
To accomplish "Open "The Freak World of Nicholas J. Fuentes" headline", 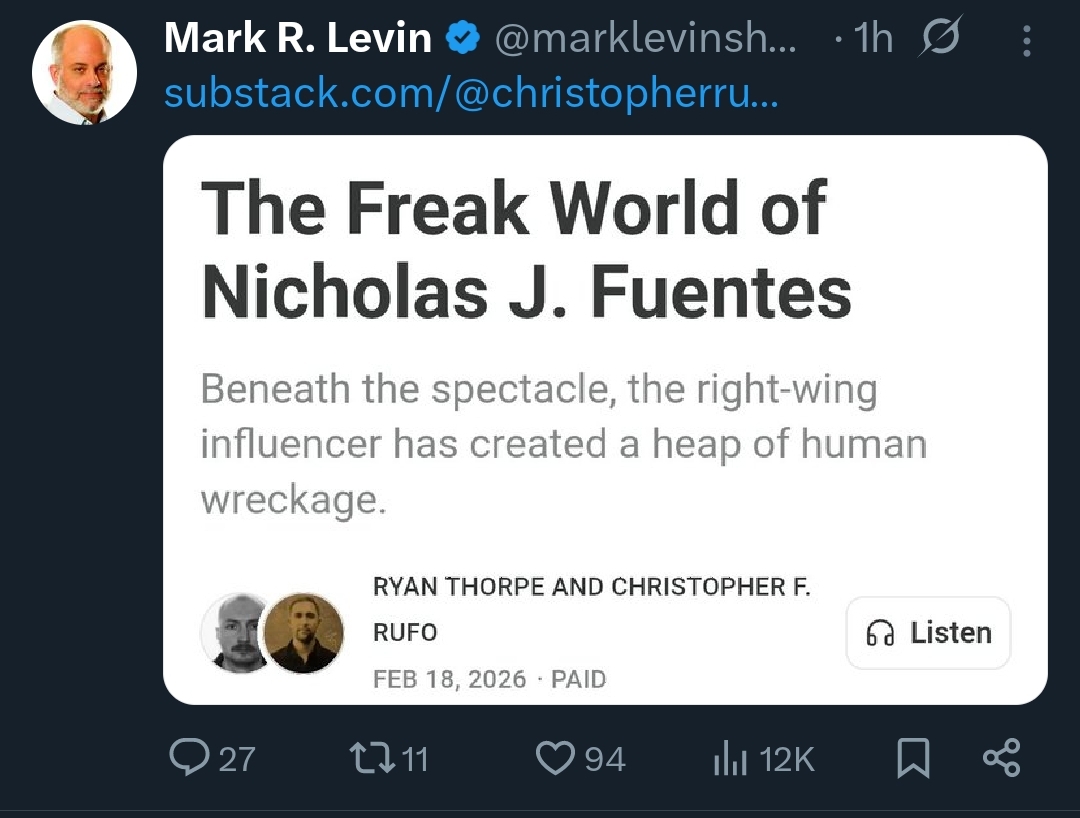I will (x=526, y=250).
